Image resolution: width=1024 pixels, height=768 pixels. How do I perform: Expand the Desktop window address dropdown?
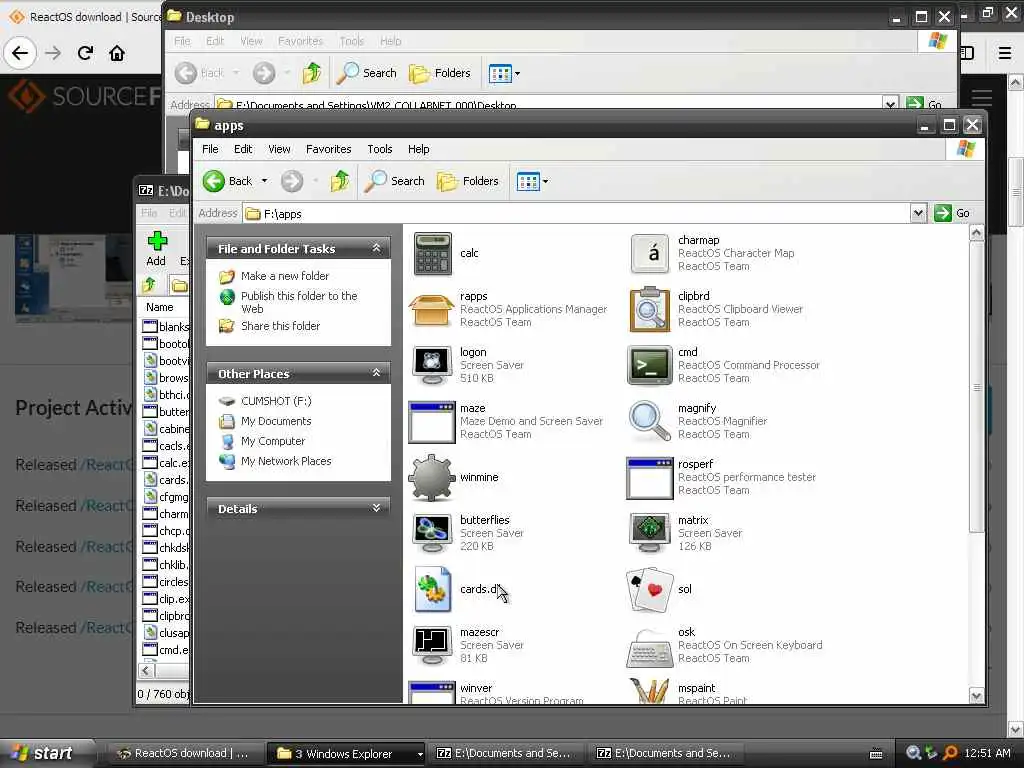tap(890, 104)
